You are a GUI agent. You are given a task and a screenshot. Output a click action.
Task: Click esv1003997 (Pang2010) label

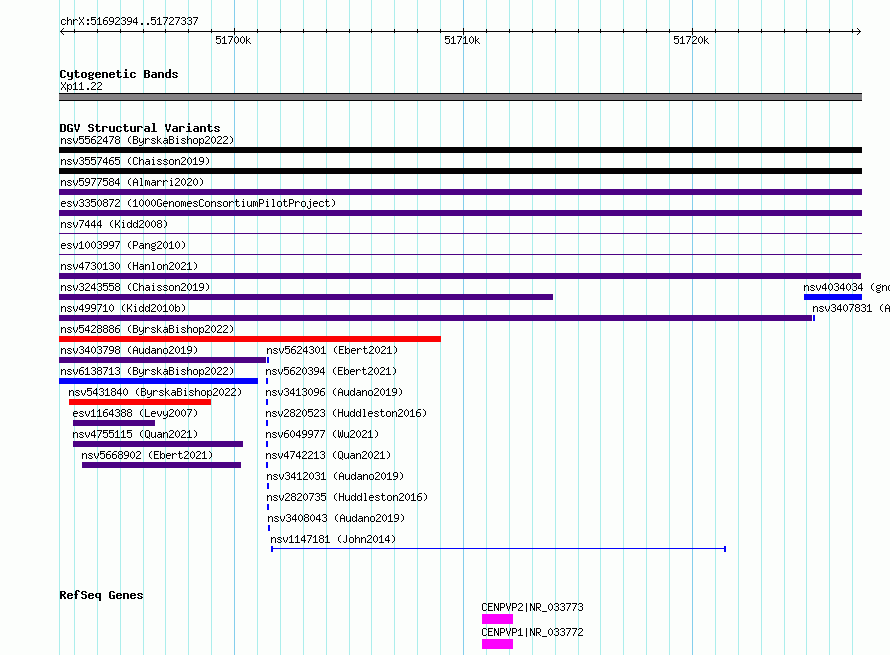[x=123, y=245]
